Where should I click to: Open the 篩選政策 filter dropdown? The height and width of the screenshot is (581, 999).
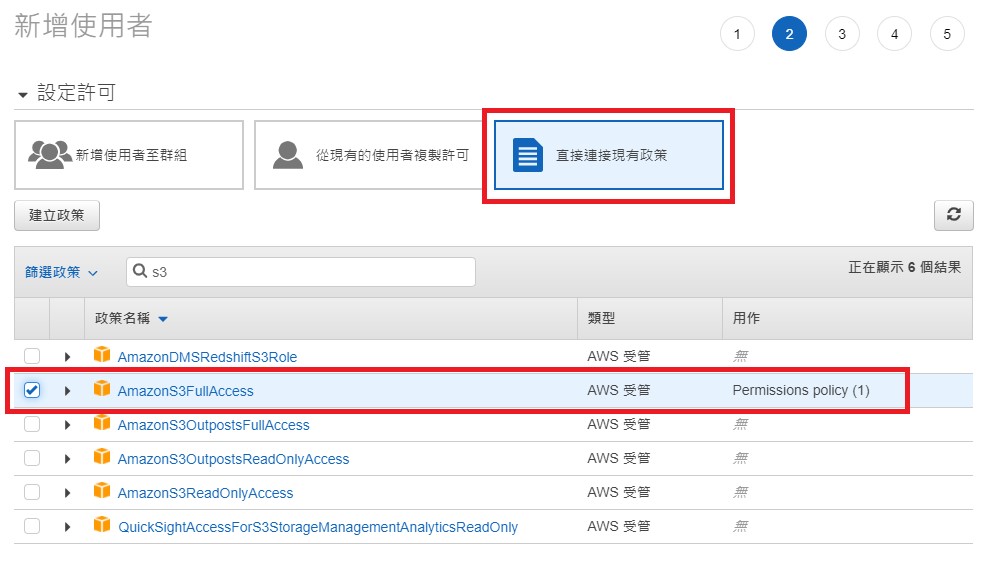[61, 273]
